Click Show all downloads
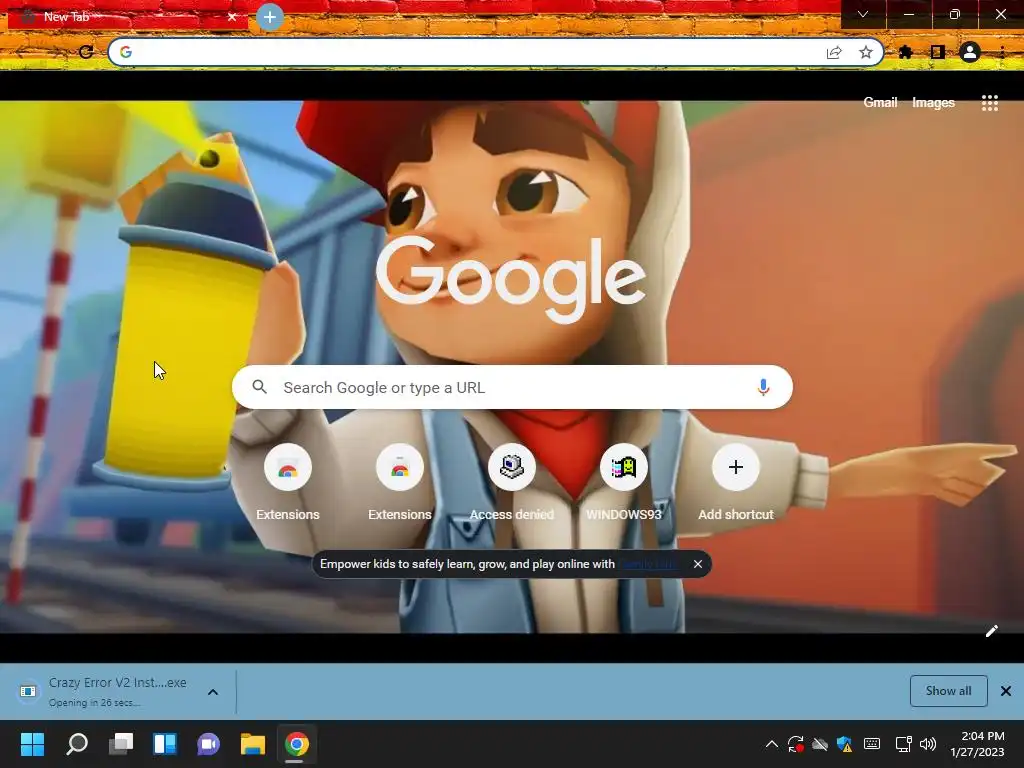Image resolution: width=1024 pixels, height=768 pixels. tap(948, 691)
